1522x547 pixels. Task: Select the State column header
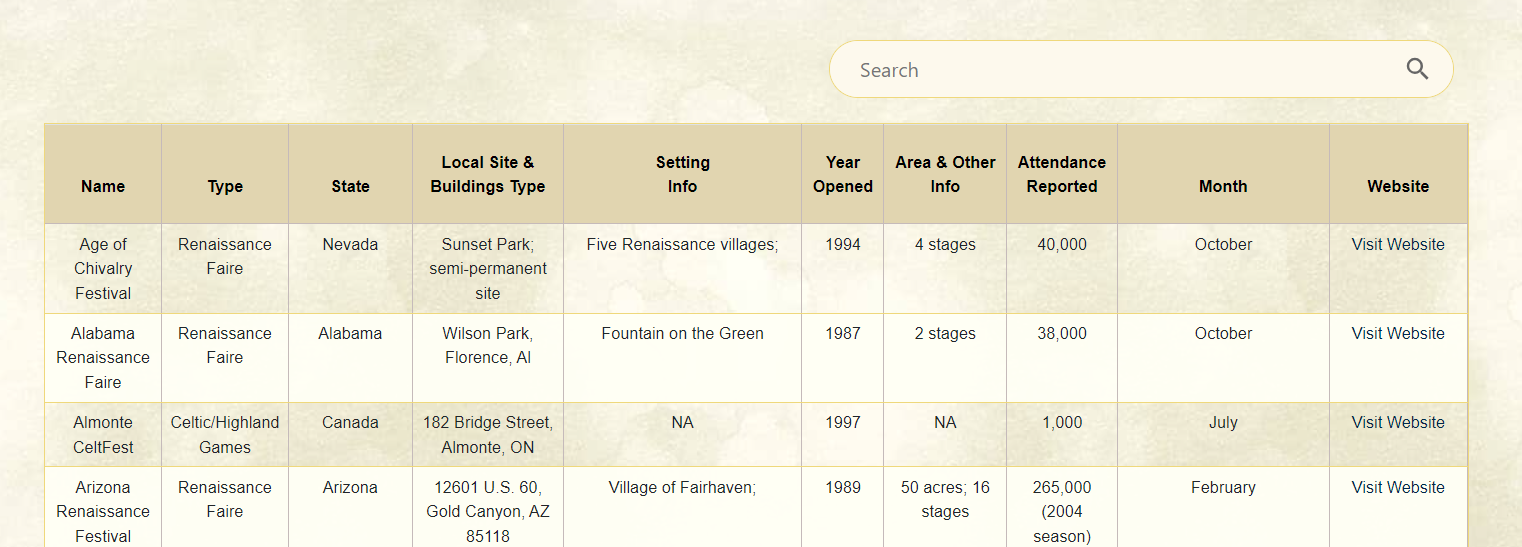point(350,186)
